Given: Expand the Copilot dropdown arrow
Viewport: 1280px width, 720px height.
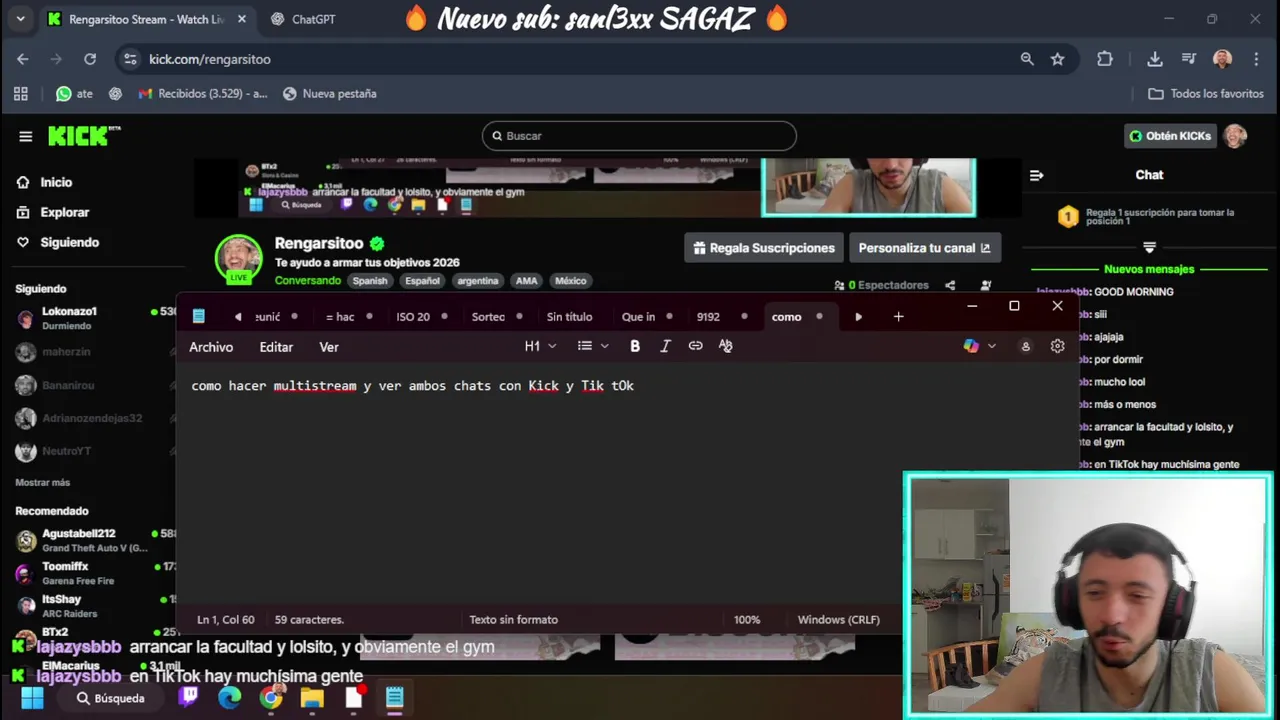Looking at the screenshot, I should point(992,346).
